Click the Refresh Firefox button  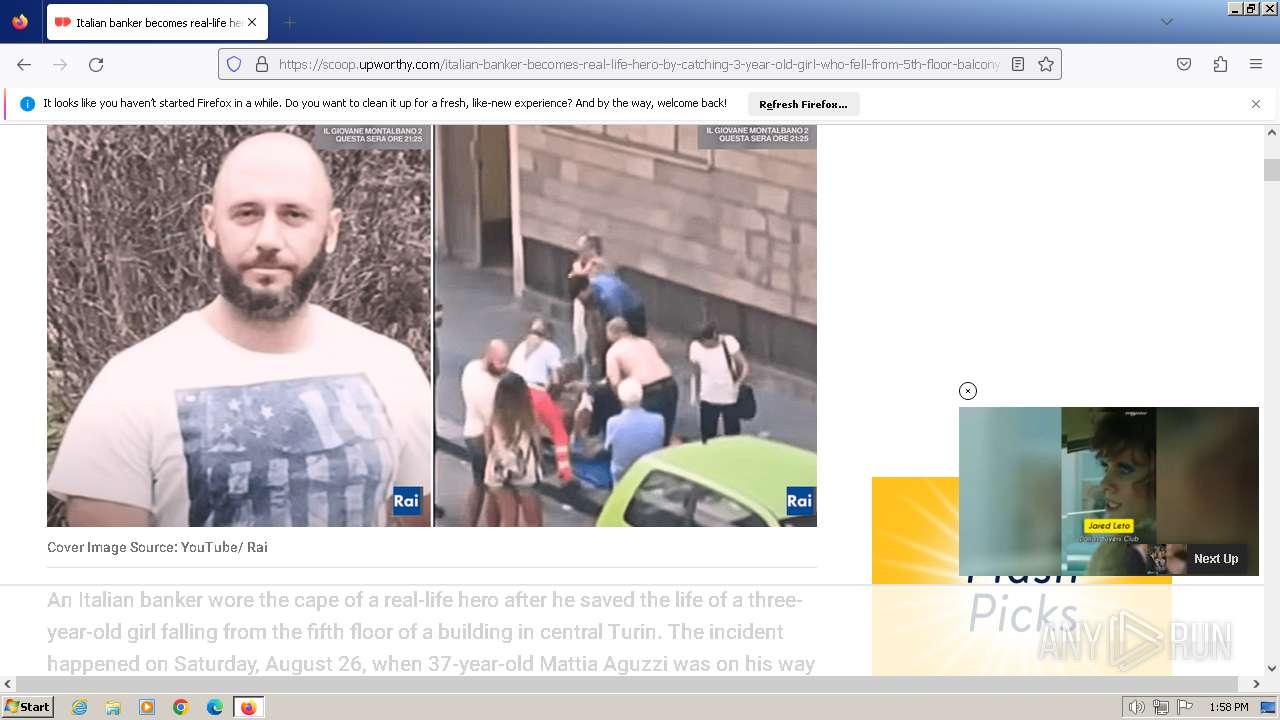tap(803, 104)
